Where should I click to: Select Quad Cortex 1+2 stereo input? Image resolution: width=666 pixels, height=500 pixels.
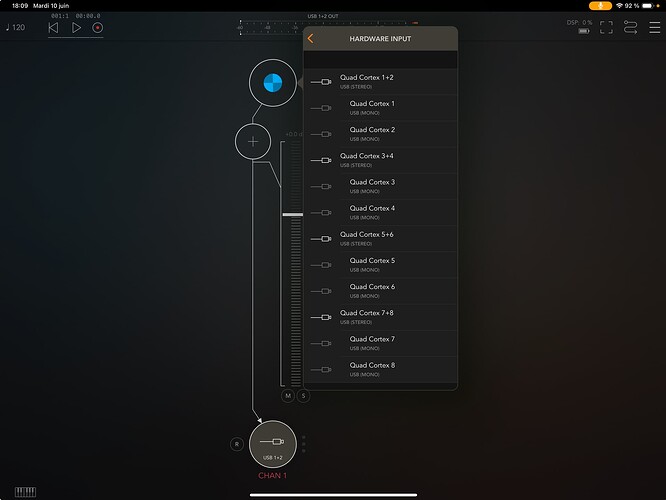[x=380, y=81]
